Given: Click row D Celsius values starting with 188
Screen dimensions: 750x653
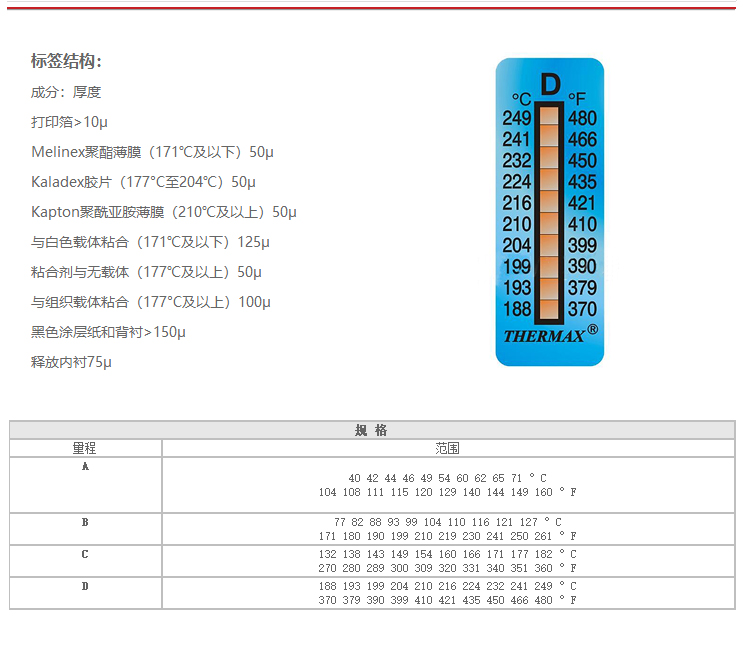Looking at the screenshot, I should pos(447,586).
